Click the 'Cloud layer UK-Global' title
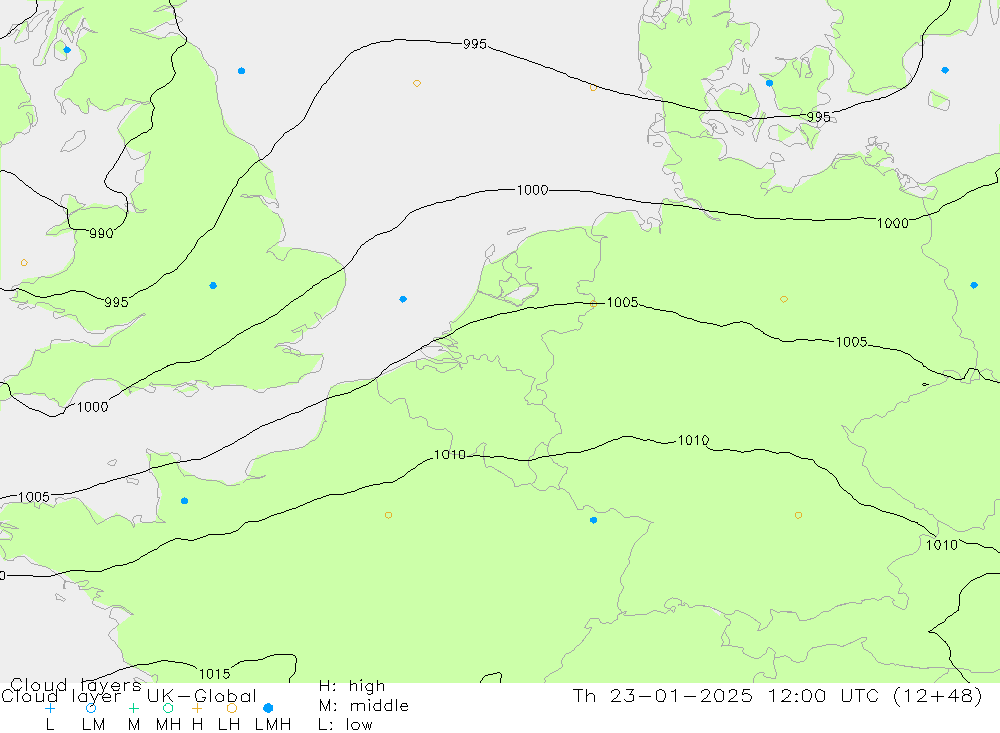 click(129, 696)
